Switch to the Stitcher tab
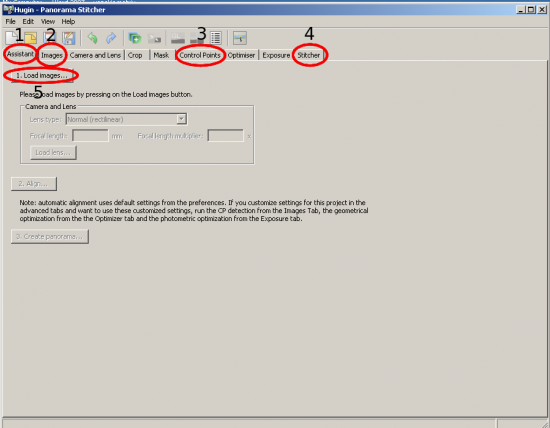This screenshot has width=550, height=428. point(309,55)
